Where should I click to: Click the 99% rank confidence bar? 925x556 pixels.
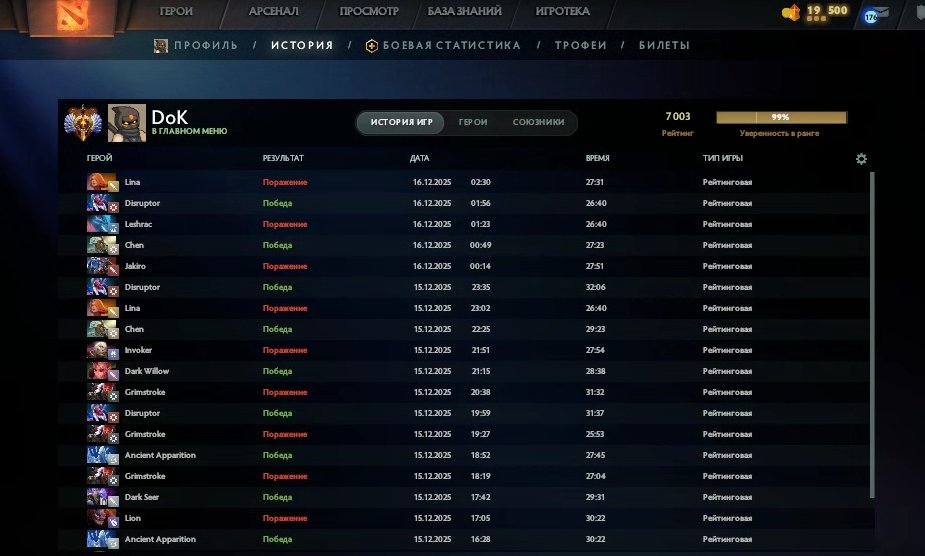781,117
